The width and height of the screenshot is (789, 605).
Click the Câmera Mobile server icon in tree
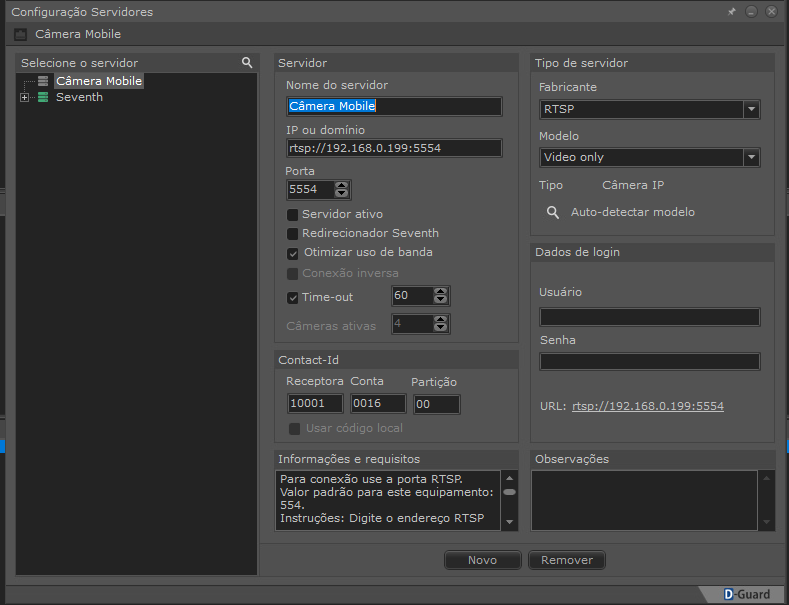click(43, 81)
